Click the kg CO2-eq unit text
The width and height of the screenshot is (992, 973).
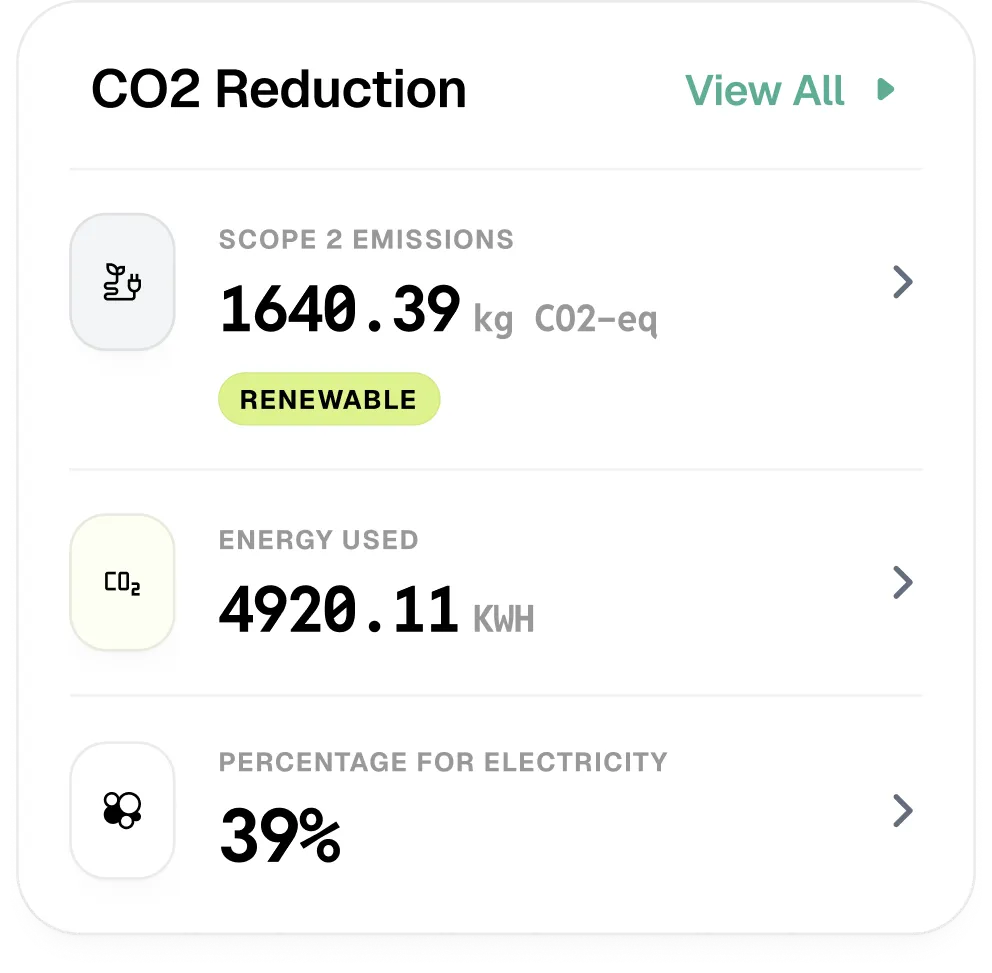pyautogui.click(x=565, y=320)
